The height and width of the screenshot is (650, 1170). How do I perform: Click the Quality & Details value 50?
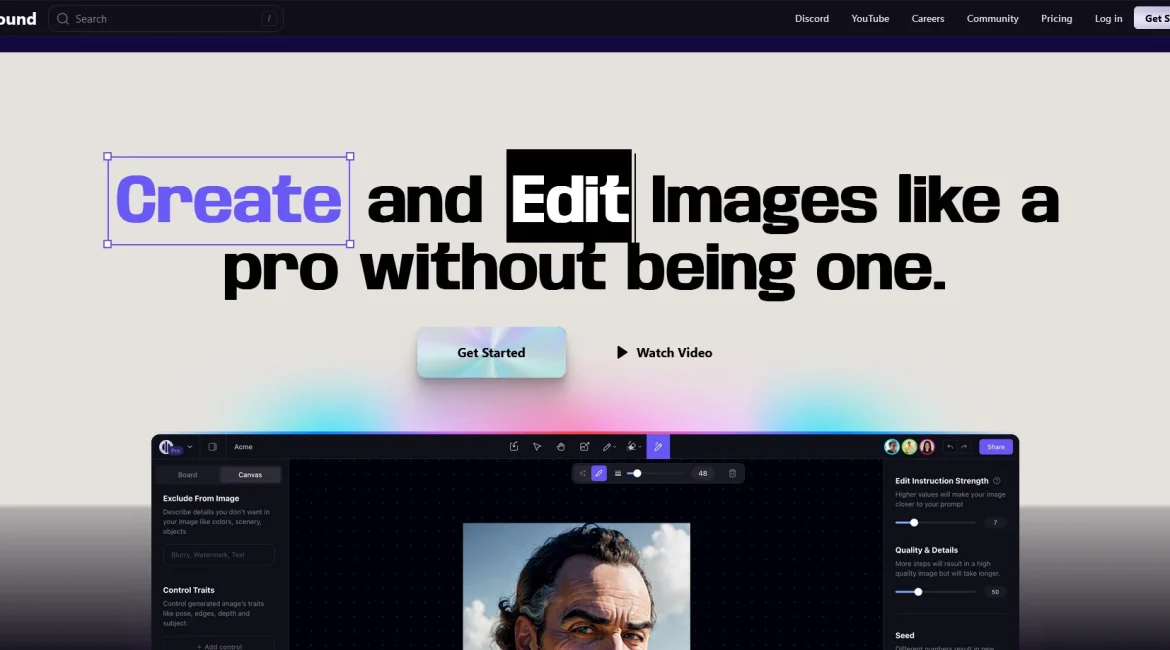(x=995, y=592)
